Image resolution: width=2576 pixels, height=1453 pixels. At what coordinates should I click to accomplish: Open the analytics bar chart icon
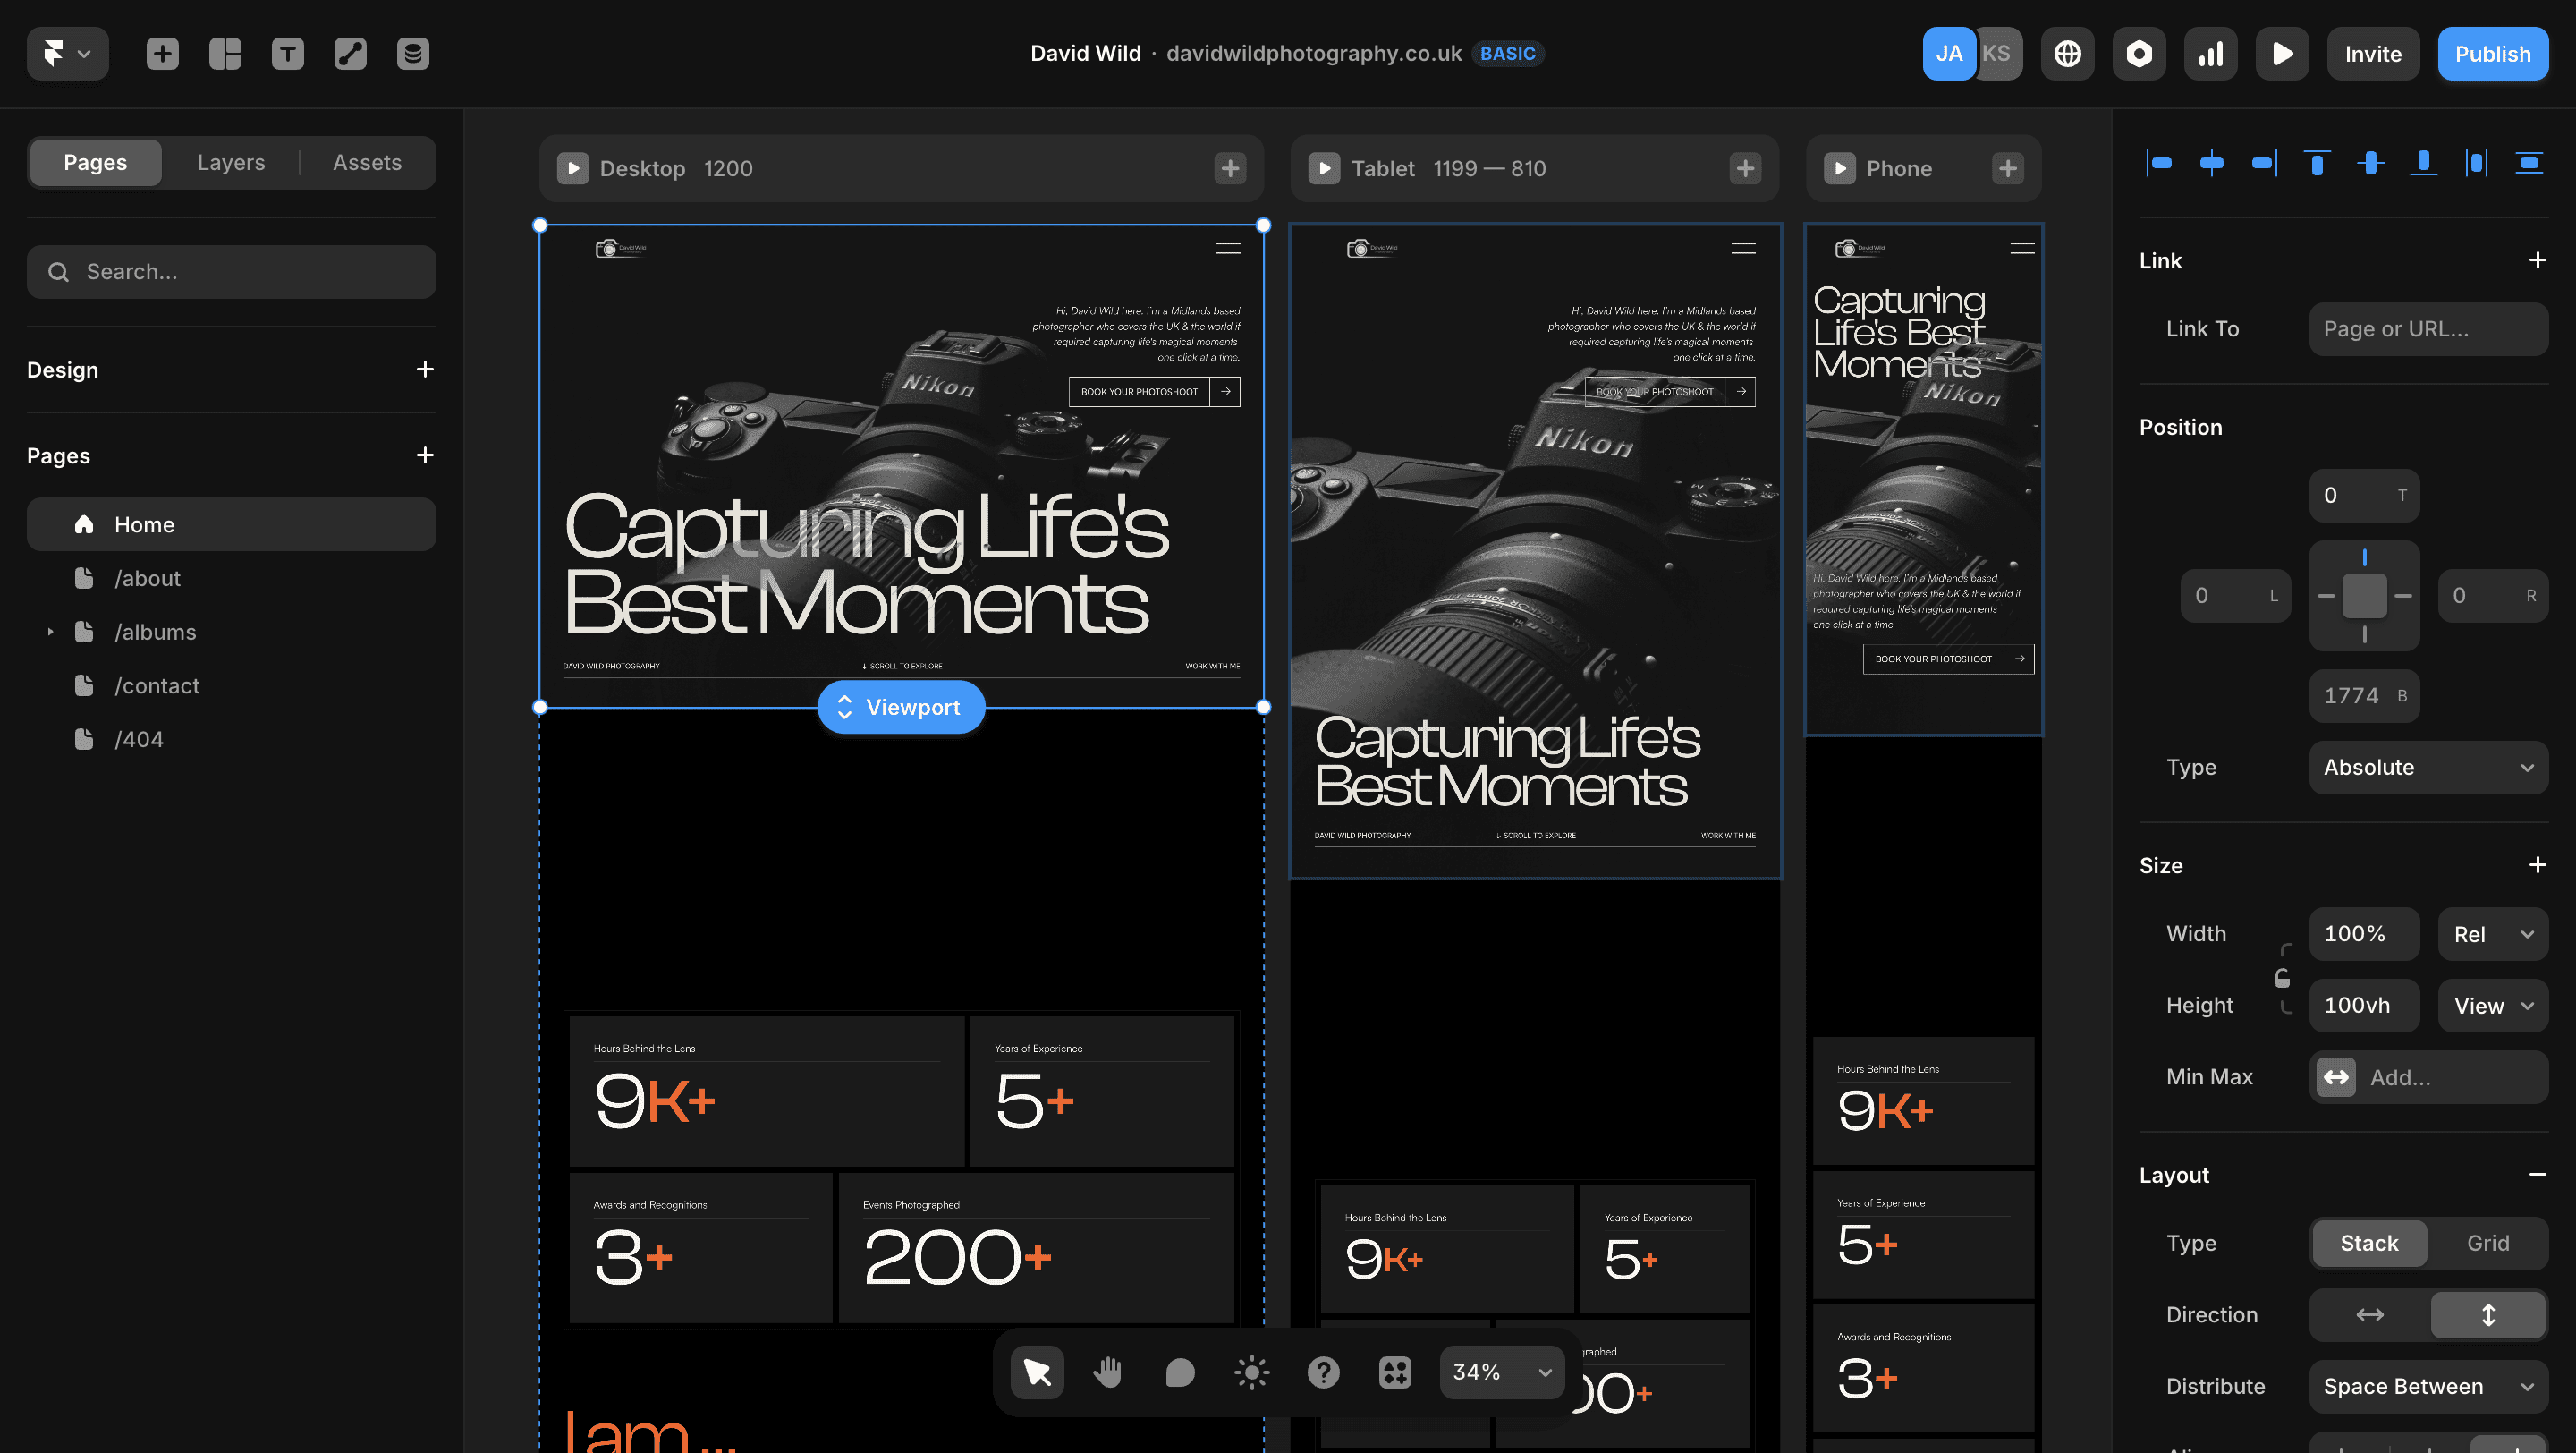click(x=2210, y=54)
